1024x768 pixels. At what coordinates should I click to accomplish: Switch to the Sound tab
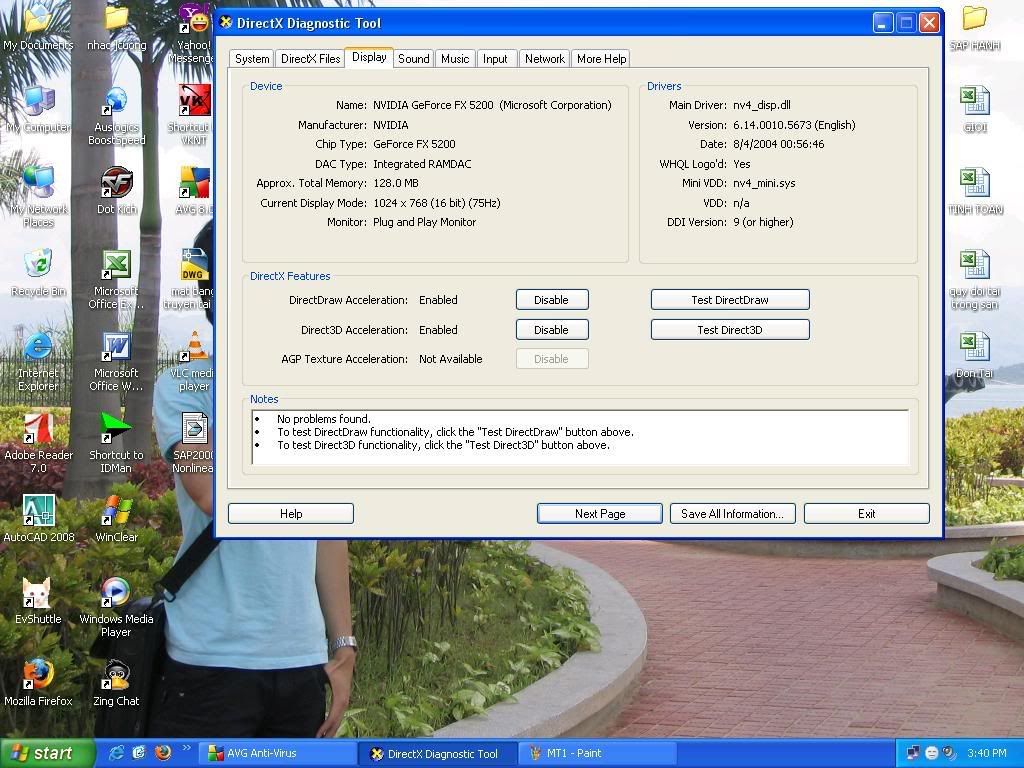click(414, 59)
